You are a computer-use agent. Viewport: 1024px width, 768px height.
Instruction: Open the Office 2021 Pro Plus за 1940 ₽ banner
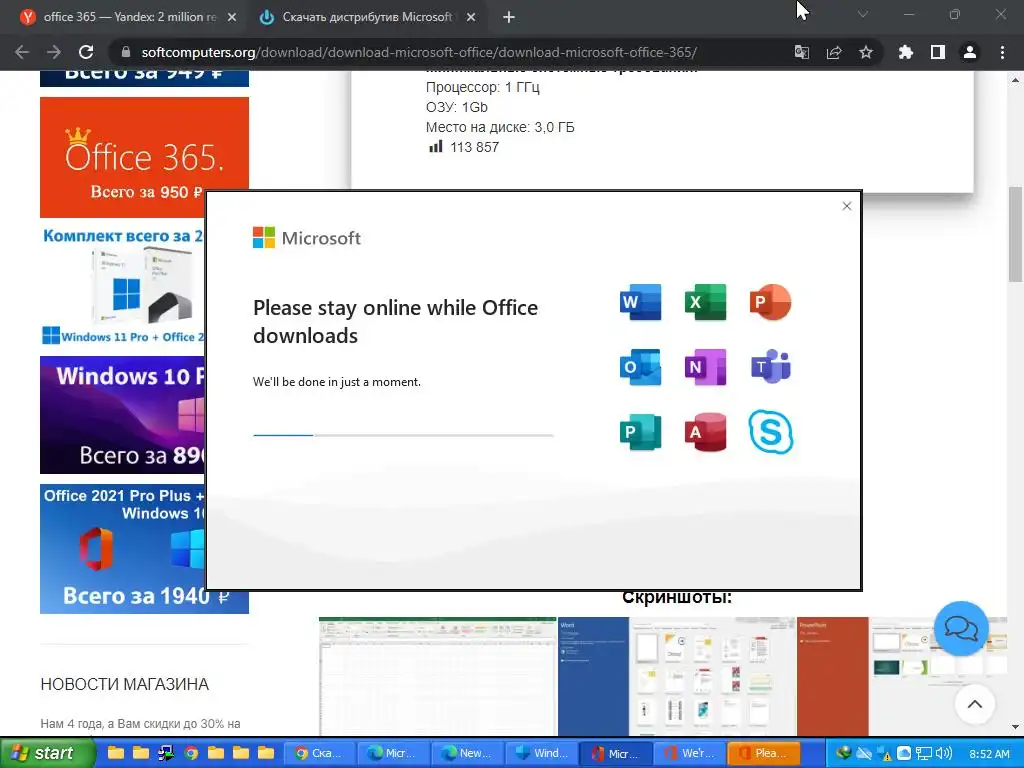[144, 549]
